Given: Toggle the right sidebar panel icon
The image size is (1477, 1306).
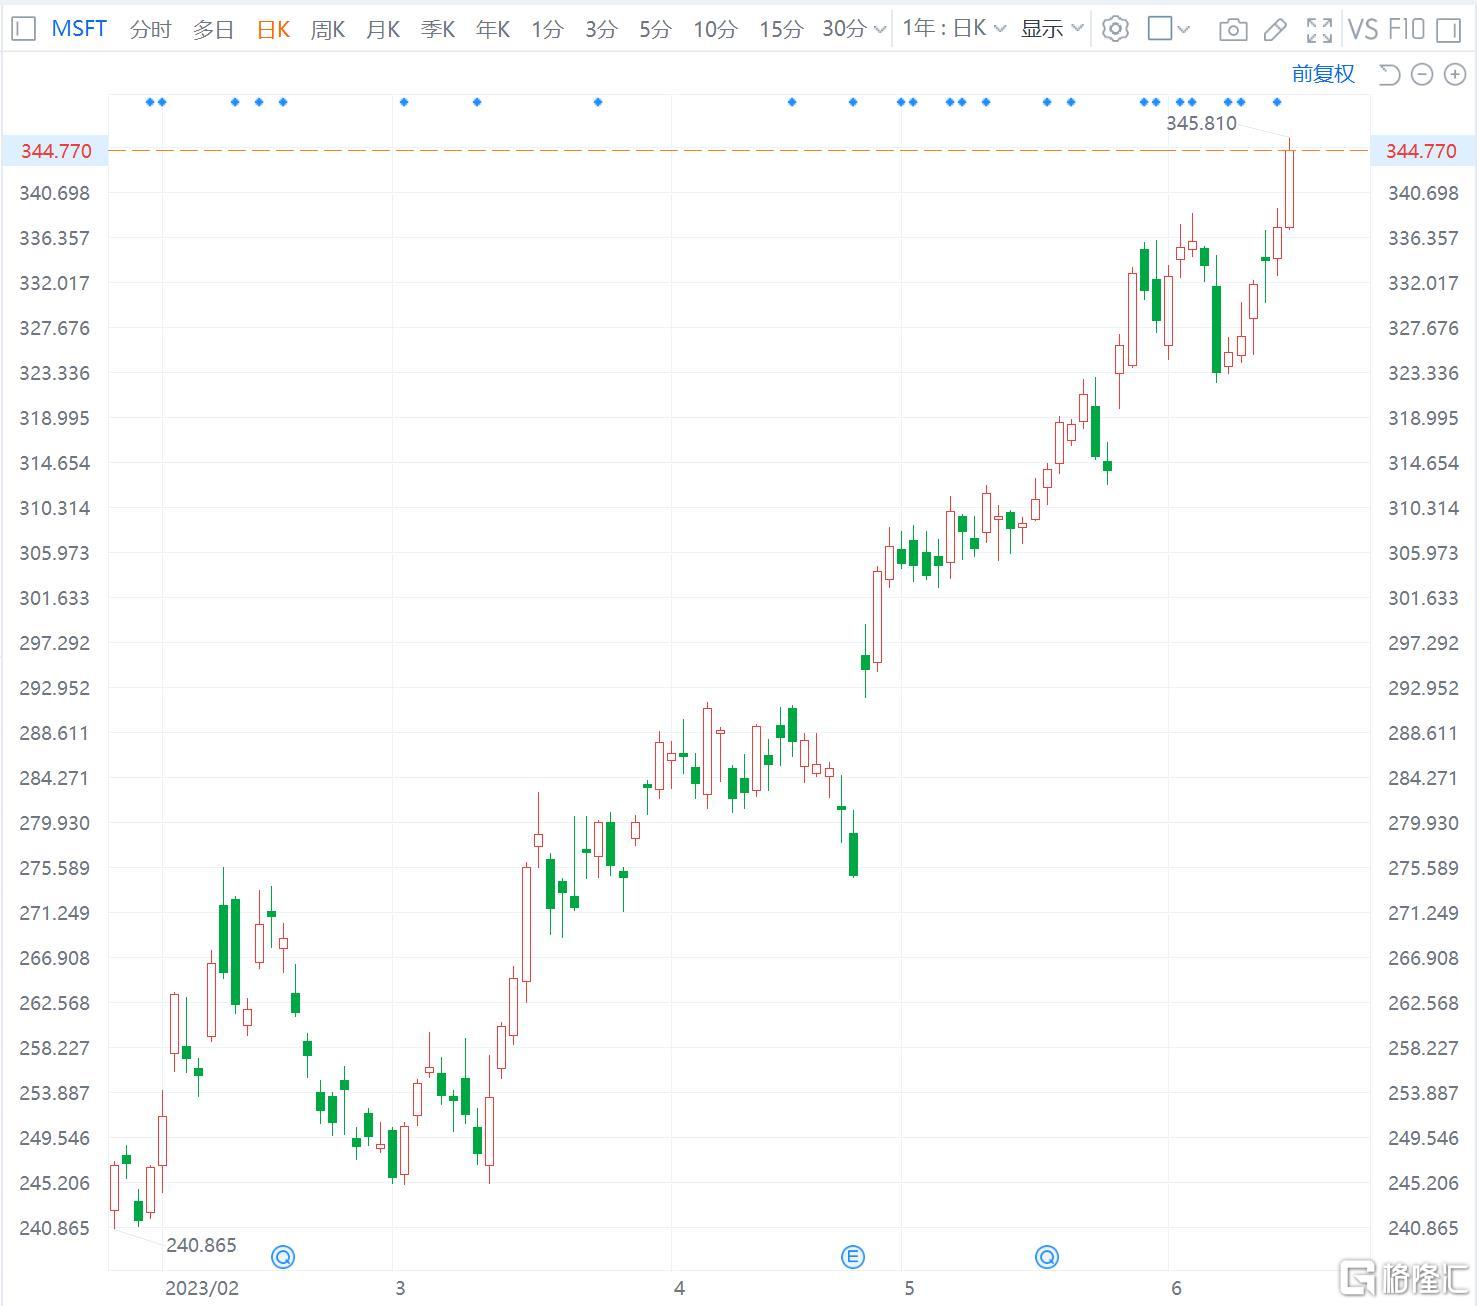Looking at the screenshot, I should click(x=1448, y=30).
